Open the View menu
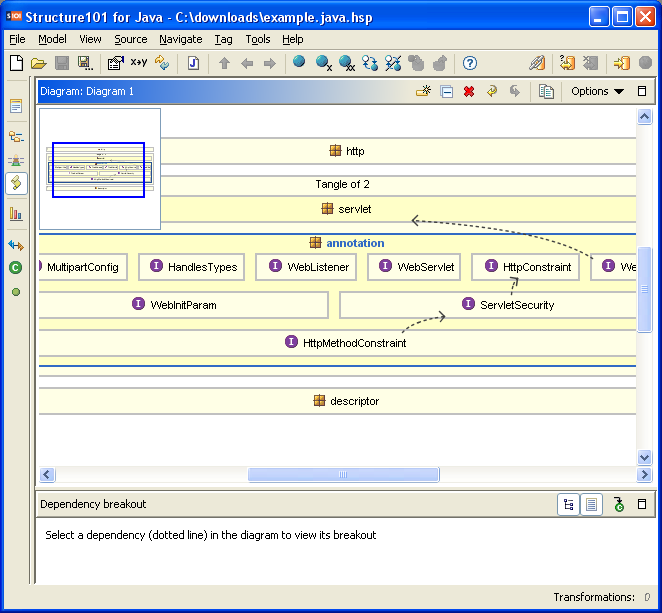This screenshot has width=662, height=613. [x=90, y=39]
